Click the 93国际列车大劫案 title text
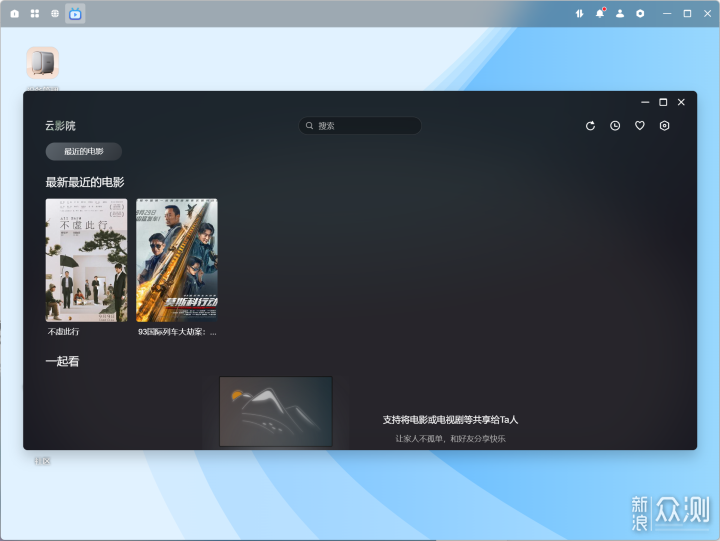The height and width of the screenshot is (541, 720). coord(177,332)
